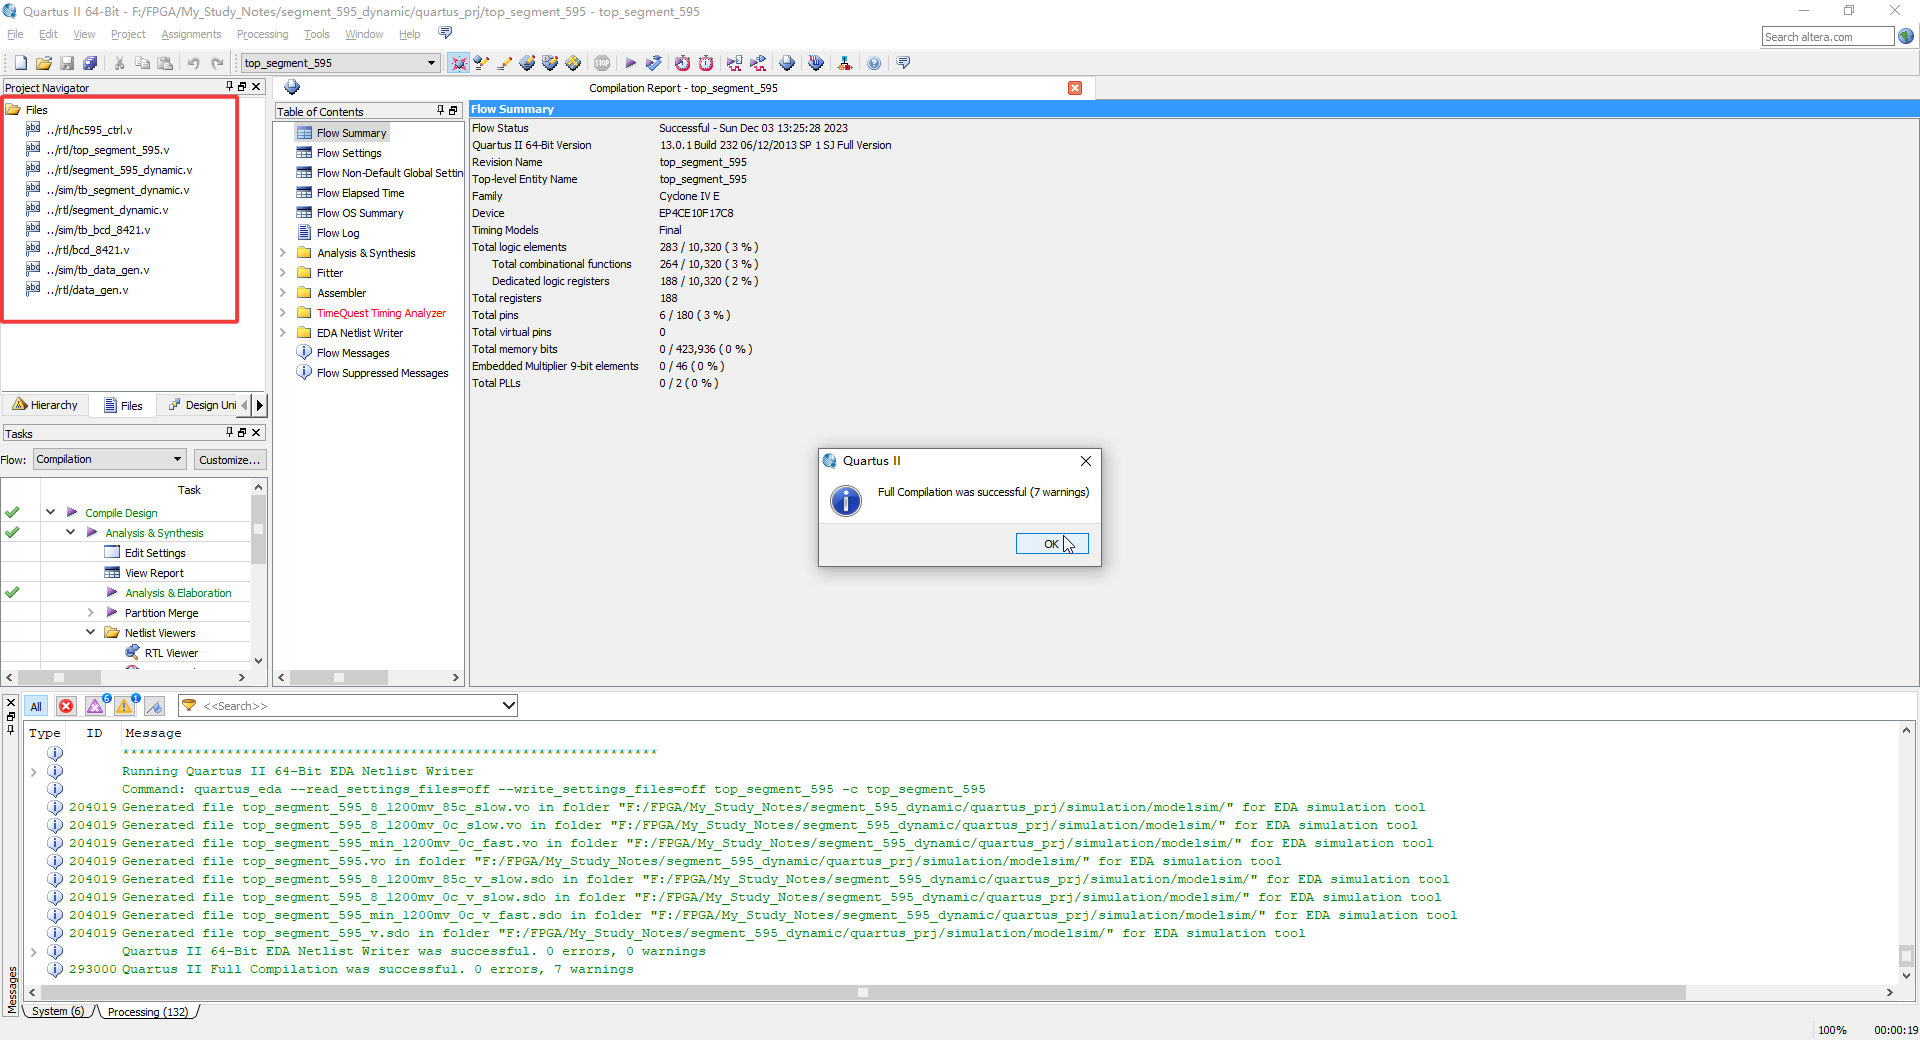Expand the Partition Merge task
1920x1040 pixels.
90,612
